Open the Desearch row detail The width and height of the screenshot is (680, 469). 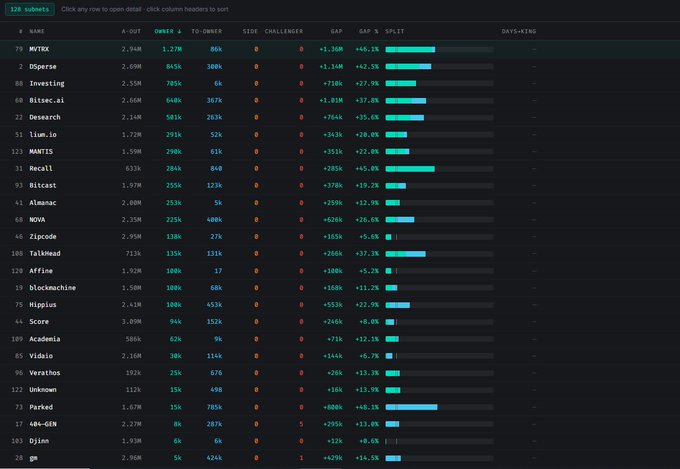click(x=340, y=117)
